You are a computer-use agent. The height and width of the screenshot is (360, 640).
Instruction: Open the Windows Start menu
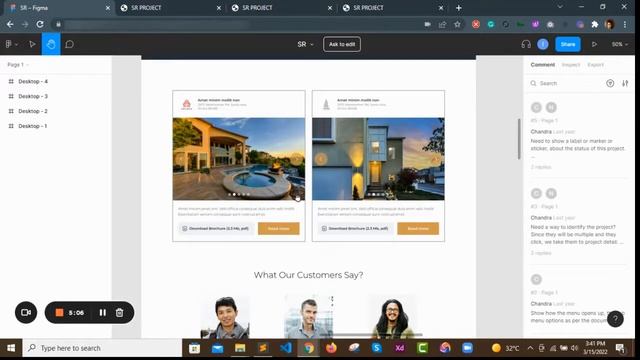coord(11,348)
